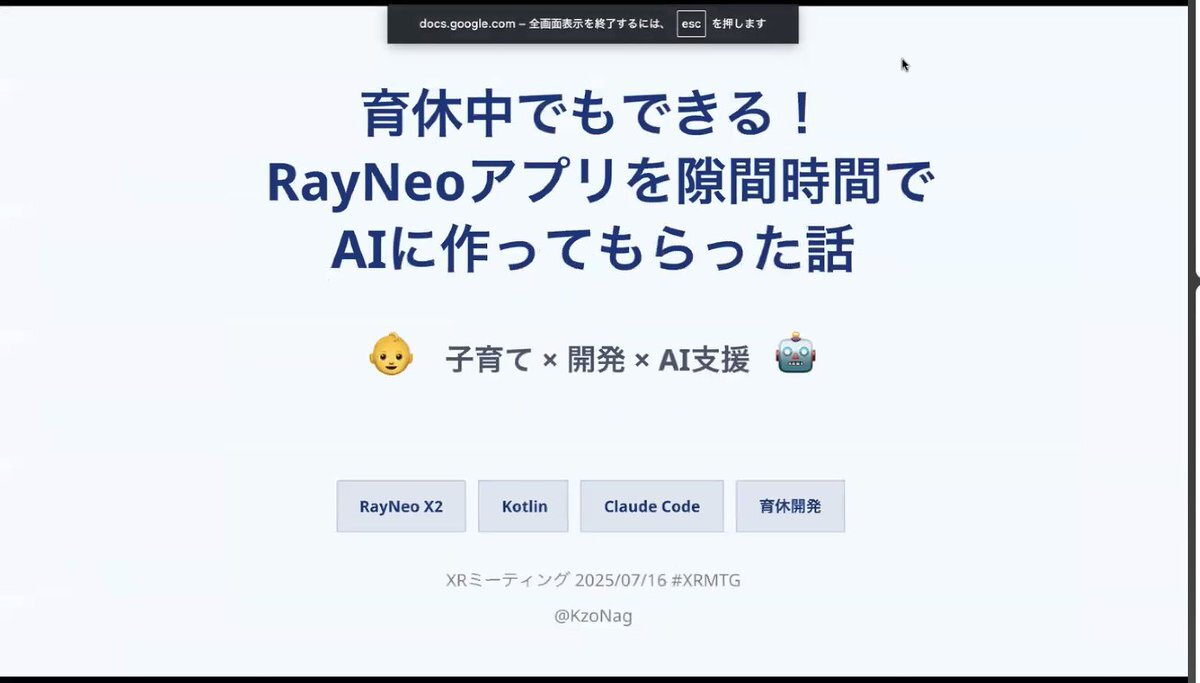Click the XRミーティング event text

[x=508, y=580]
